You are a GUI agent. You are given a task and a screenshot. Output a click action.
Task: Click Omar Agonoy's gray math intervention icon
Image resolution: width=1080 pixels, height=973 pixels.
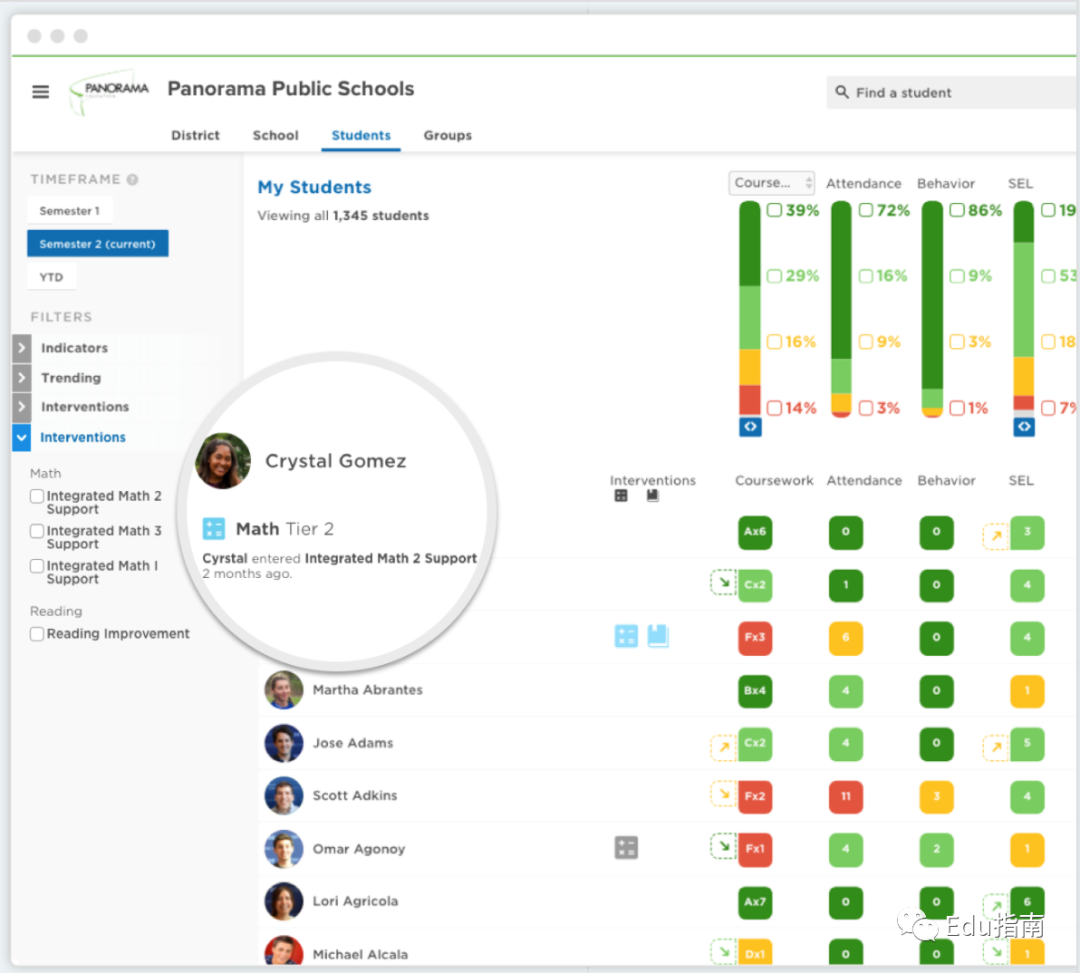pyautogui.click(x=626, y=848)
